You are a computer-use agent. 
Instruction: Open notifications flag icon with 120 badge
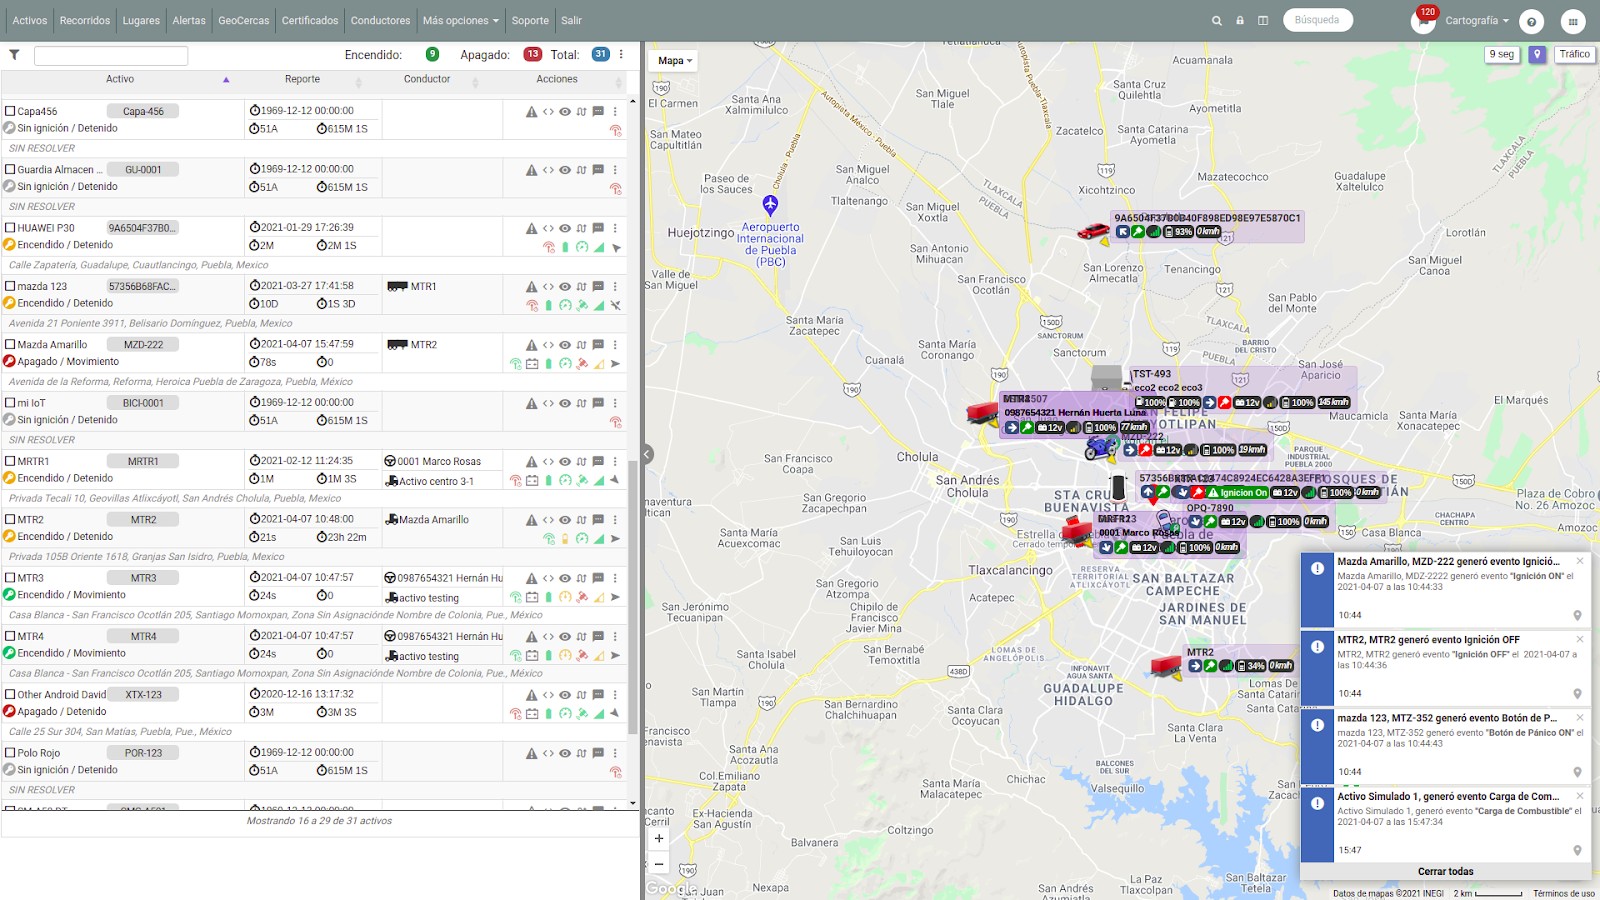click(1423, 20)
